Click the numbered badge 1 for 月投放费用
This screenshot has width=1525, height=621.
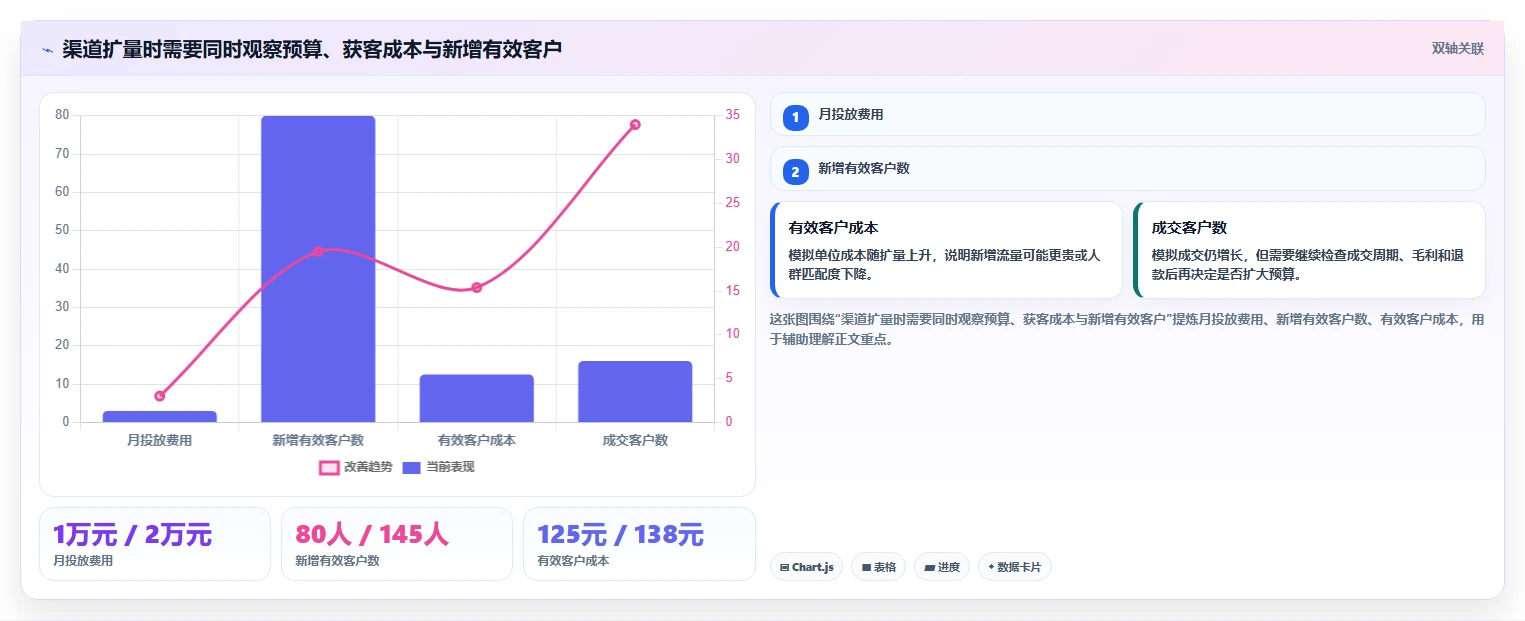pyautogui.click(x=796, y=118)
